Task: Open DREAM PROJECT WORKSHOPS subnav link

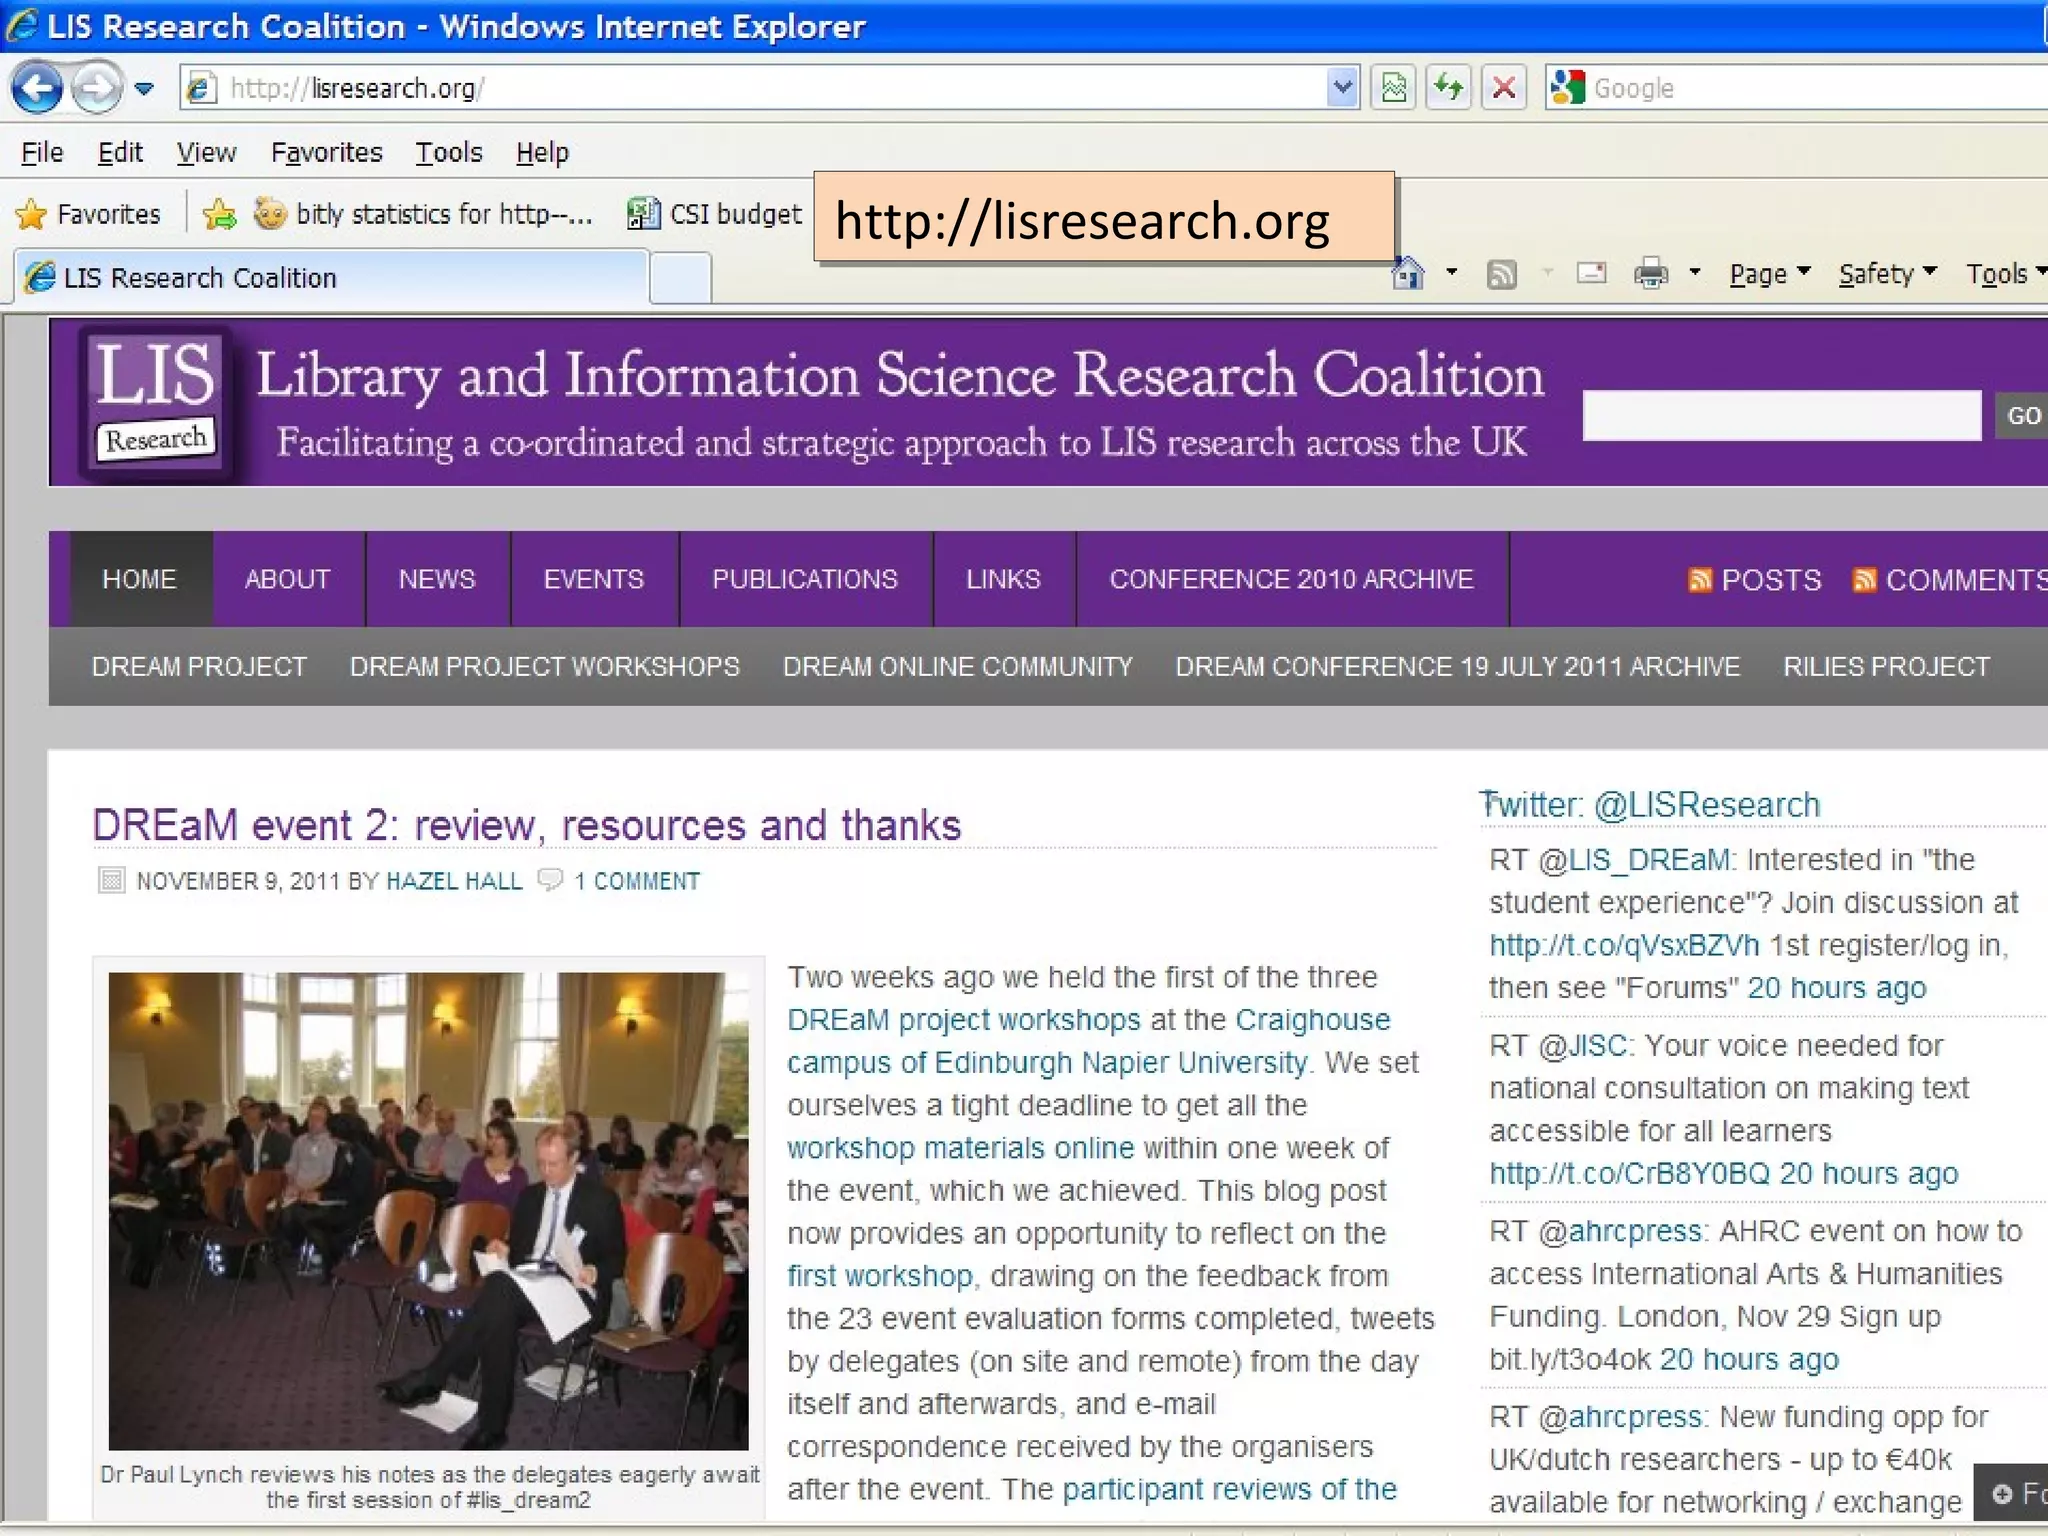Action: coord(545,667)
